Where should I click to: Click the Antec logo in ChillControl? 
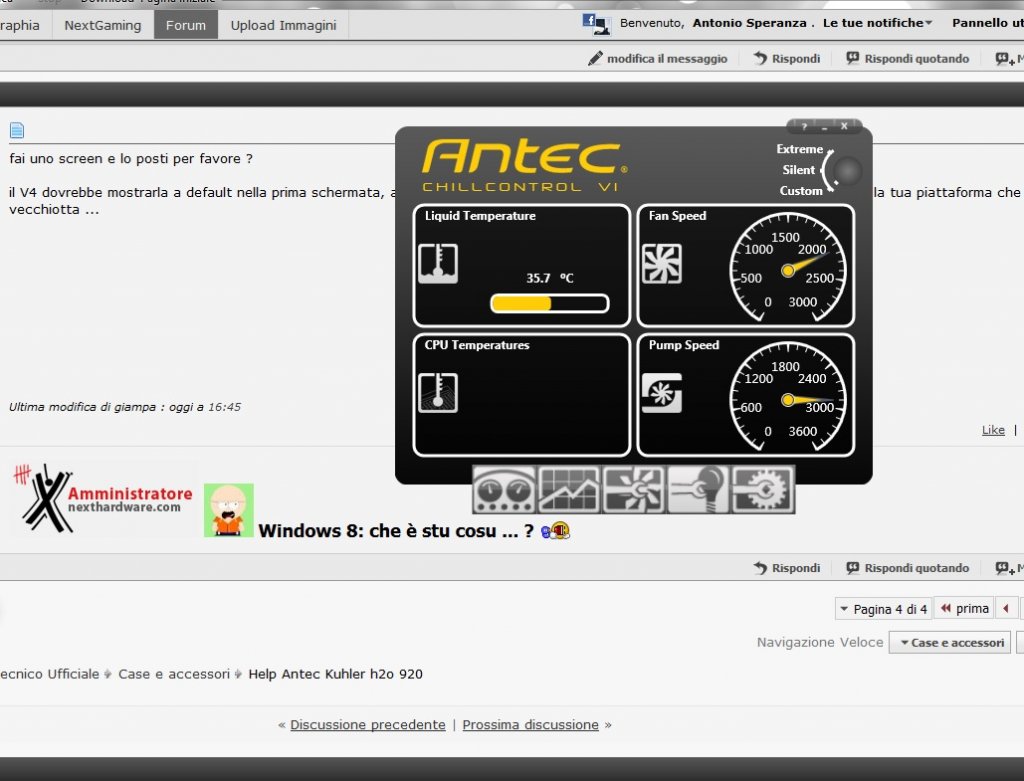click(x=524, y=158)
